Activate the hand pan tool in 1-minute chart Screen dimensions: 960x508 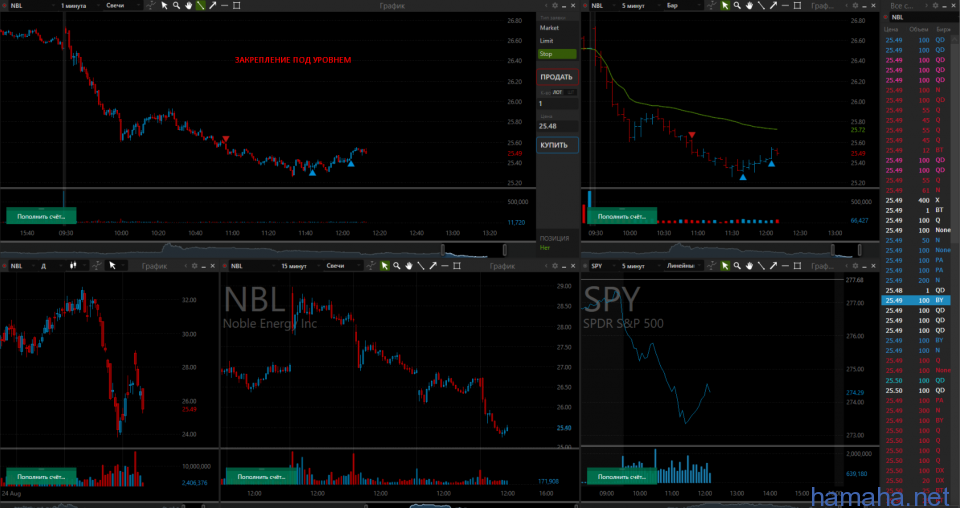(x=188, y=6)
